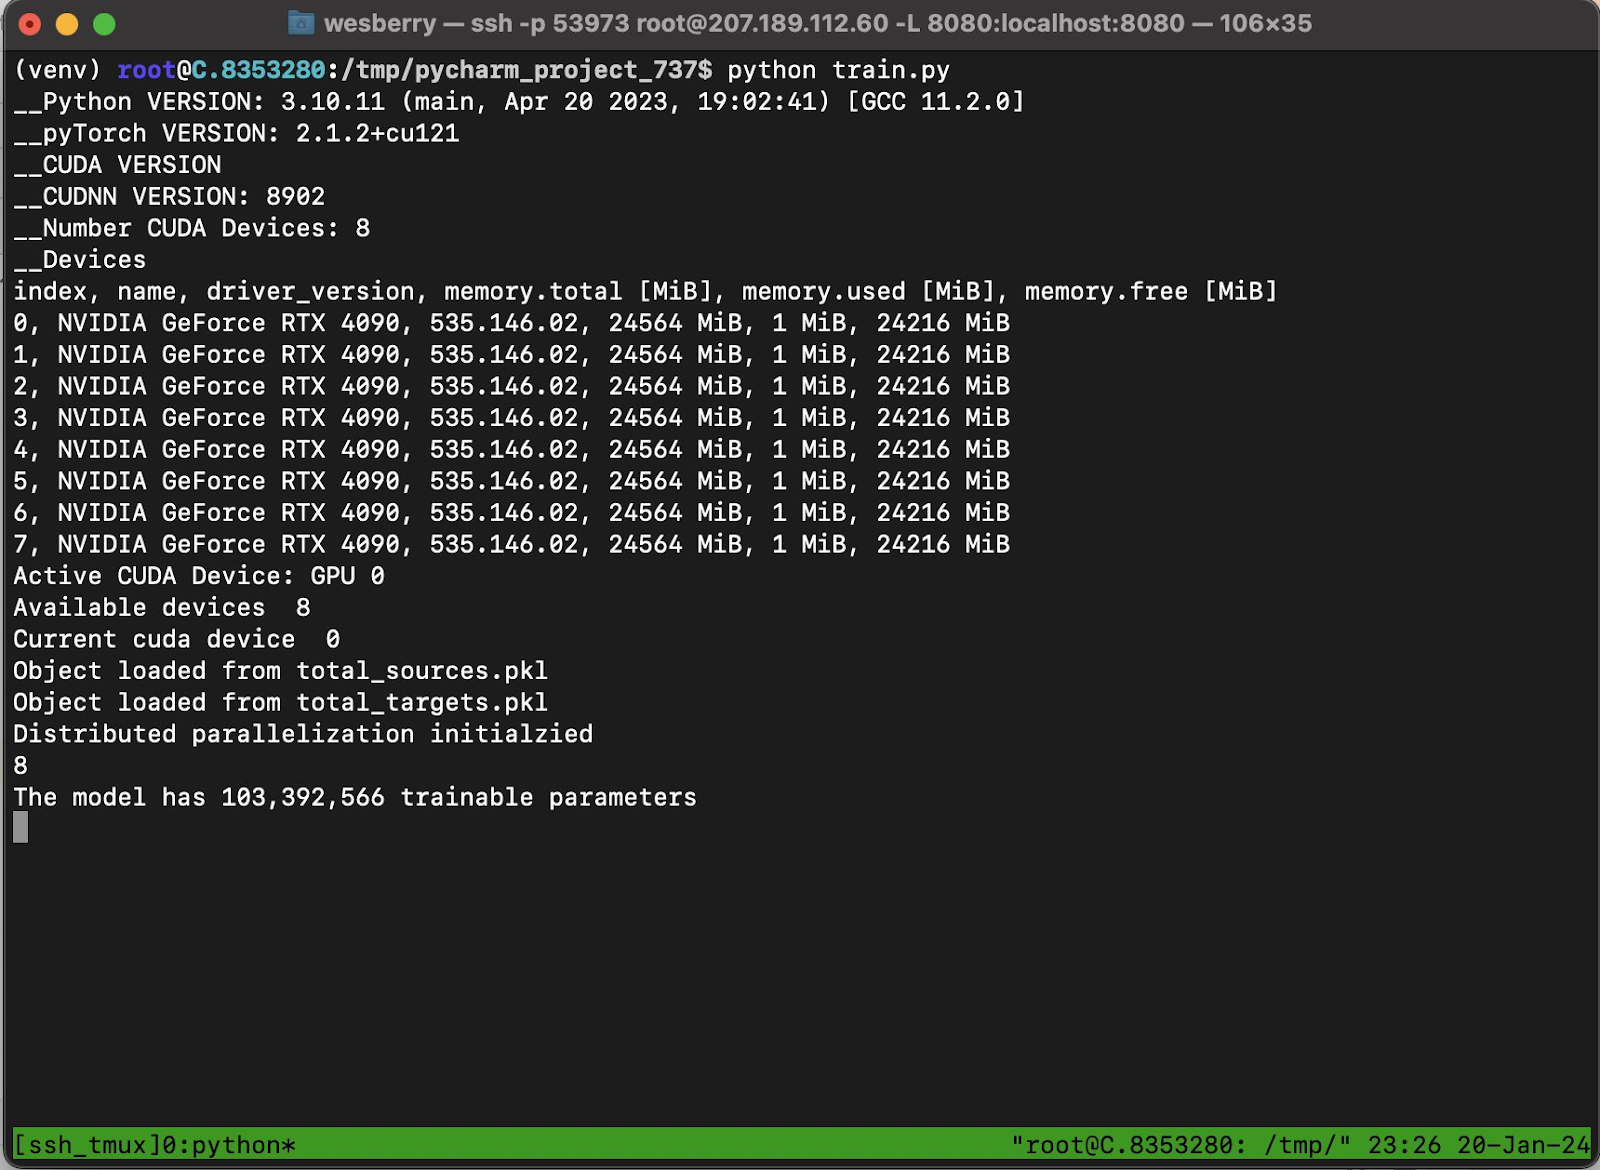Click the GPU row starting with '7, NVIDIA'
1600x1170 pixels.
pos(511,545)
